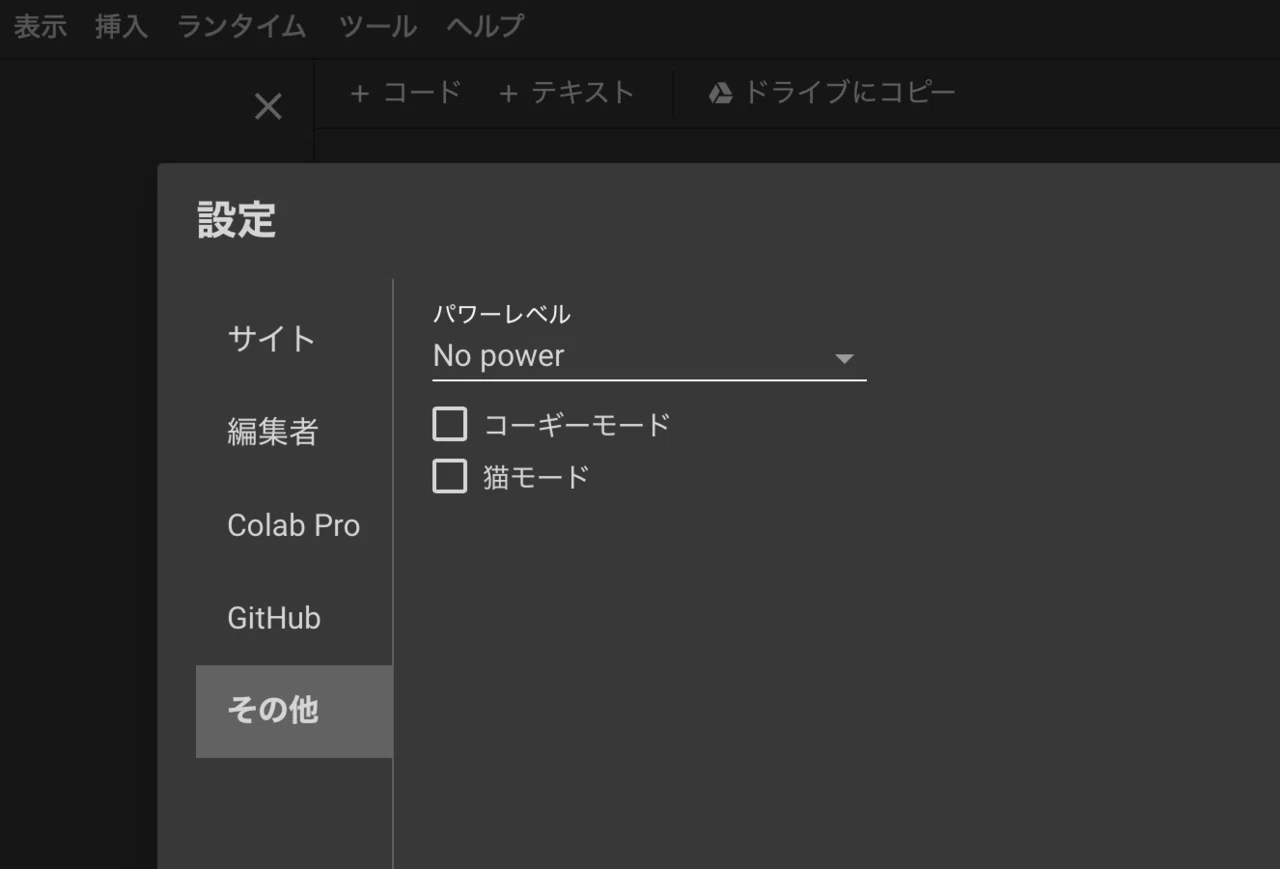
Task: Switch to the サイト settings tab
Action: [x=294, y=339]
